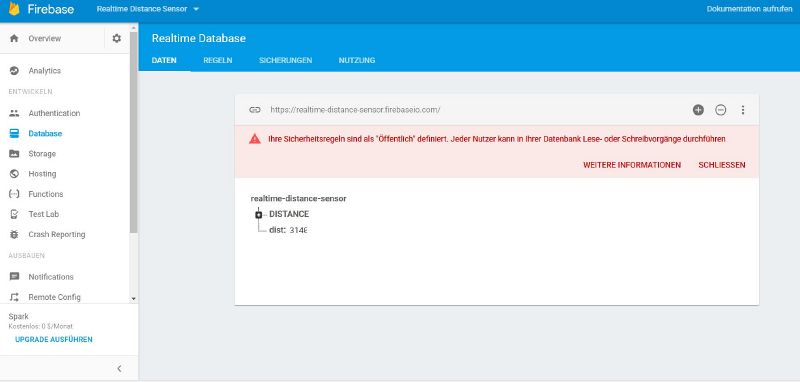Switch to the NUTZUNG tab
The image size is (800, 382).
[x=357, y=60]
